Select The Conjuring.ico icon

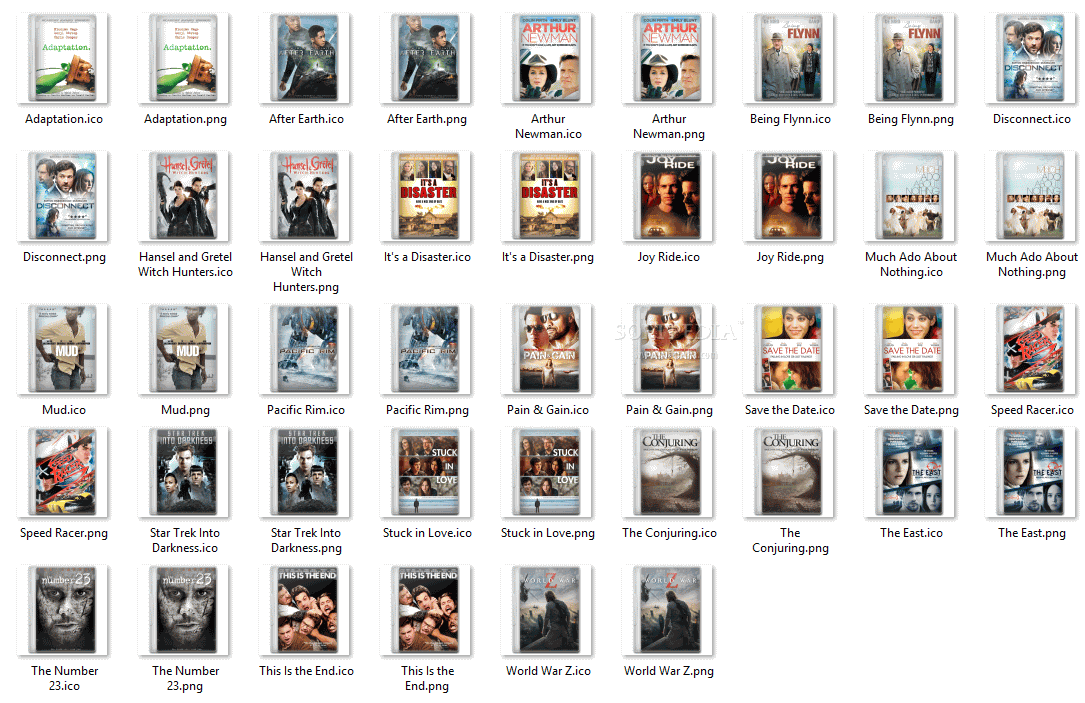coord(669,473)
